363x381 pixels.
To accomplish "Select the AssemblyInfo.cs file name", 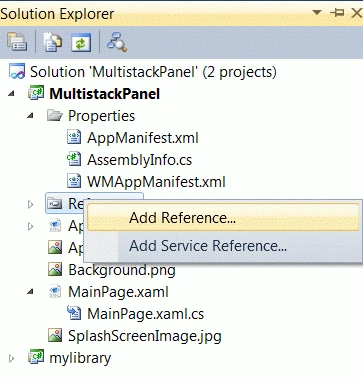I will pos(140,160).
